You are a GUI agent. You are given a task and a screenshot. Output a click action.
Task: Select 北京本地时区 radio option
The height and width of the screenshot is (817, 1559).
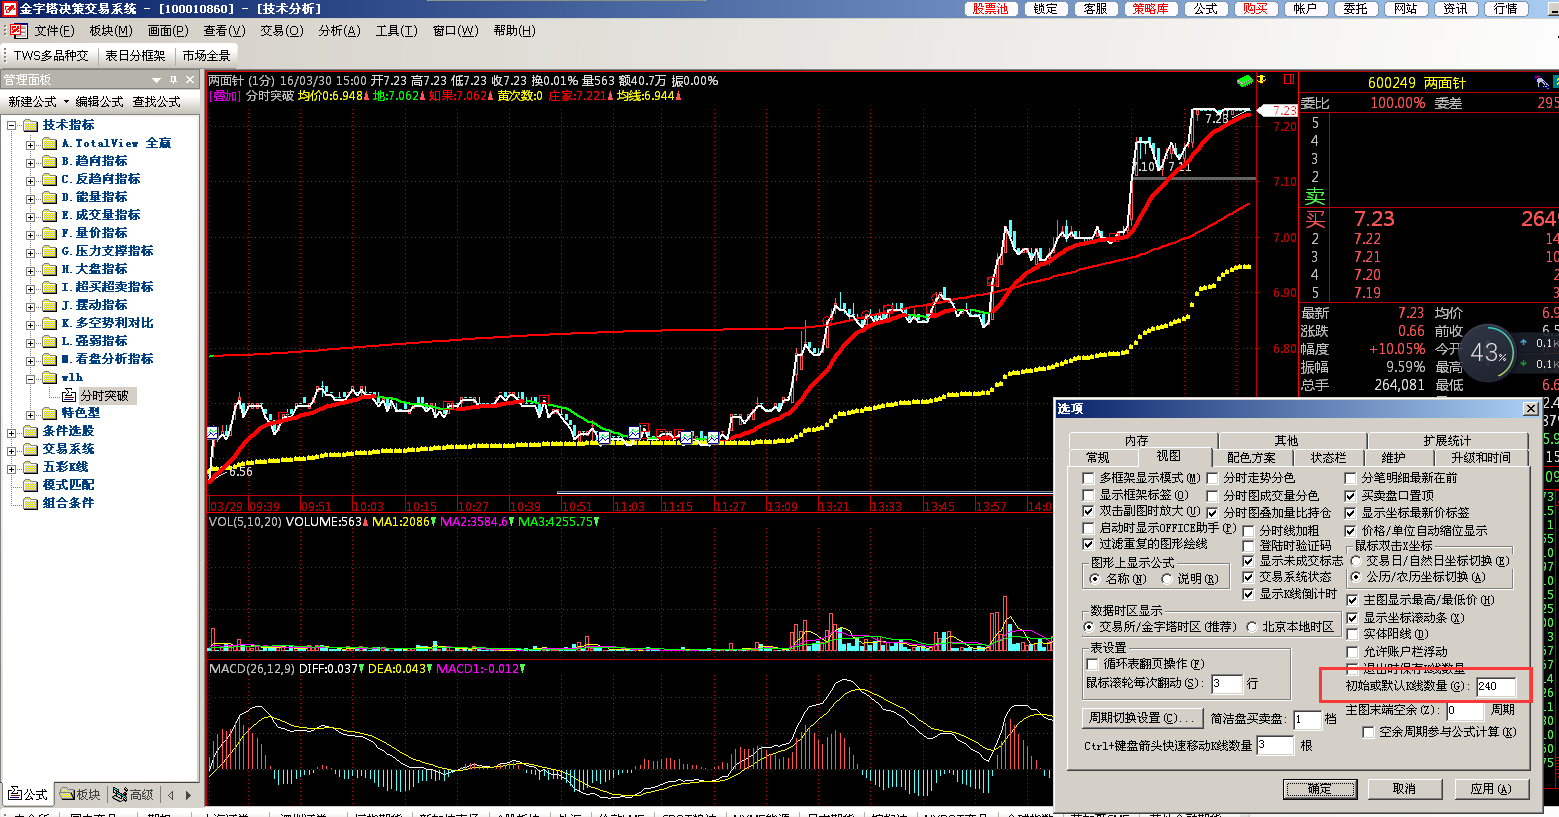pos(1252,627)
